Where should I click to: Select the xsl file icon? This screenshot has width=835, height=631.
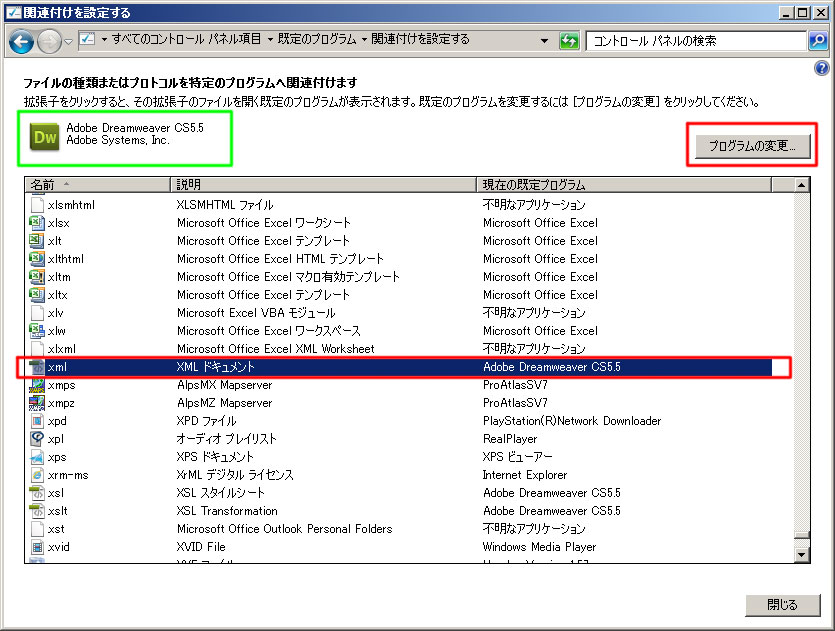(x=37, y=493)
